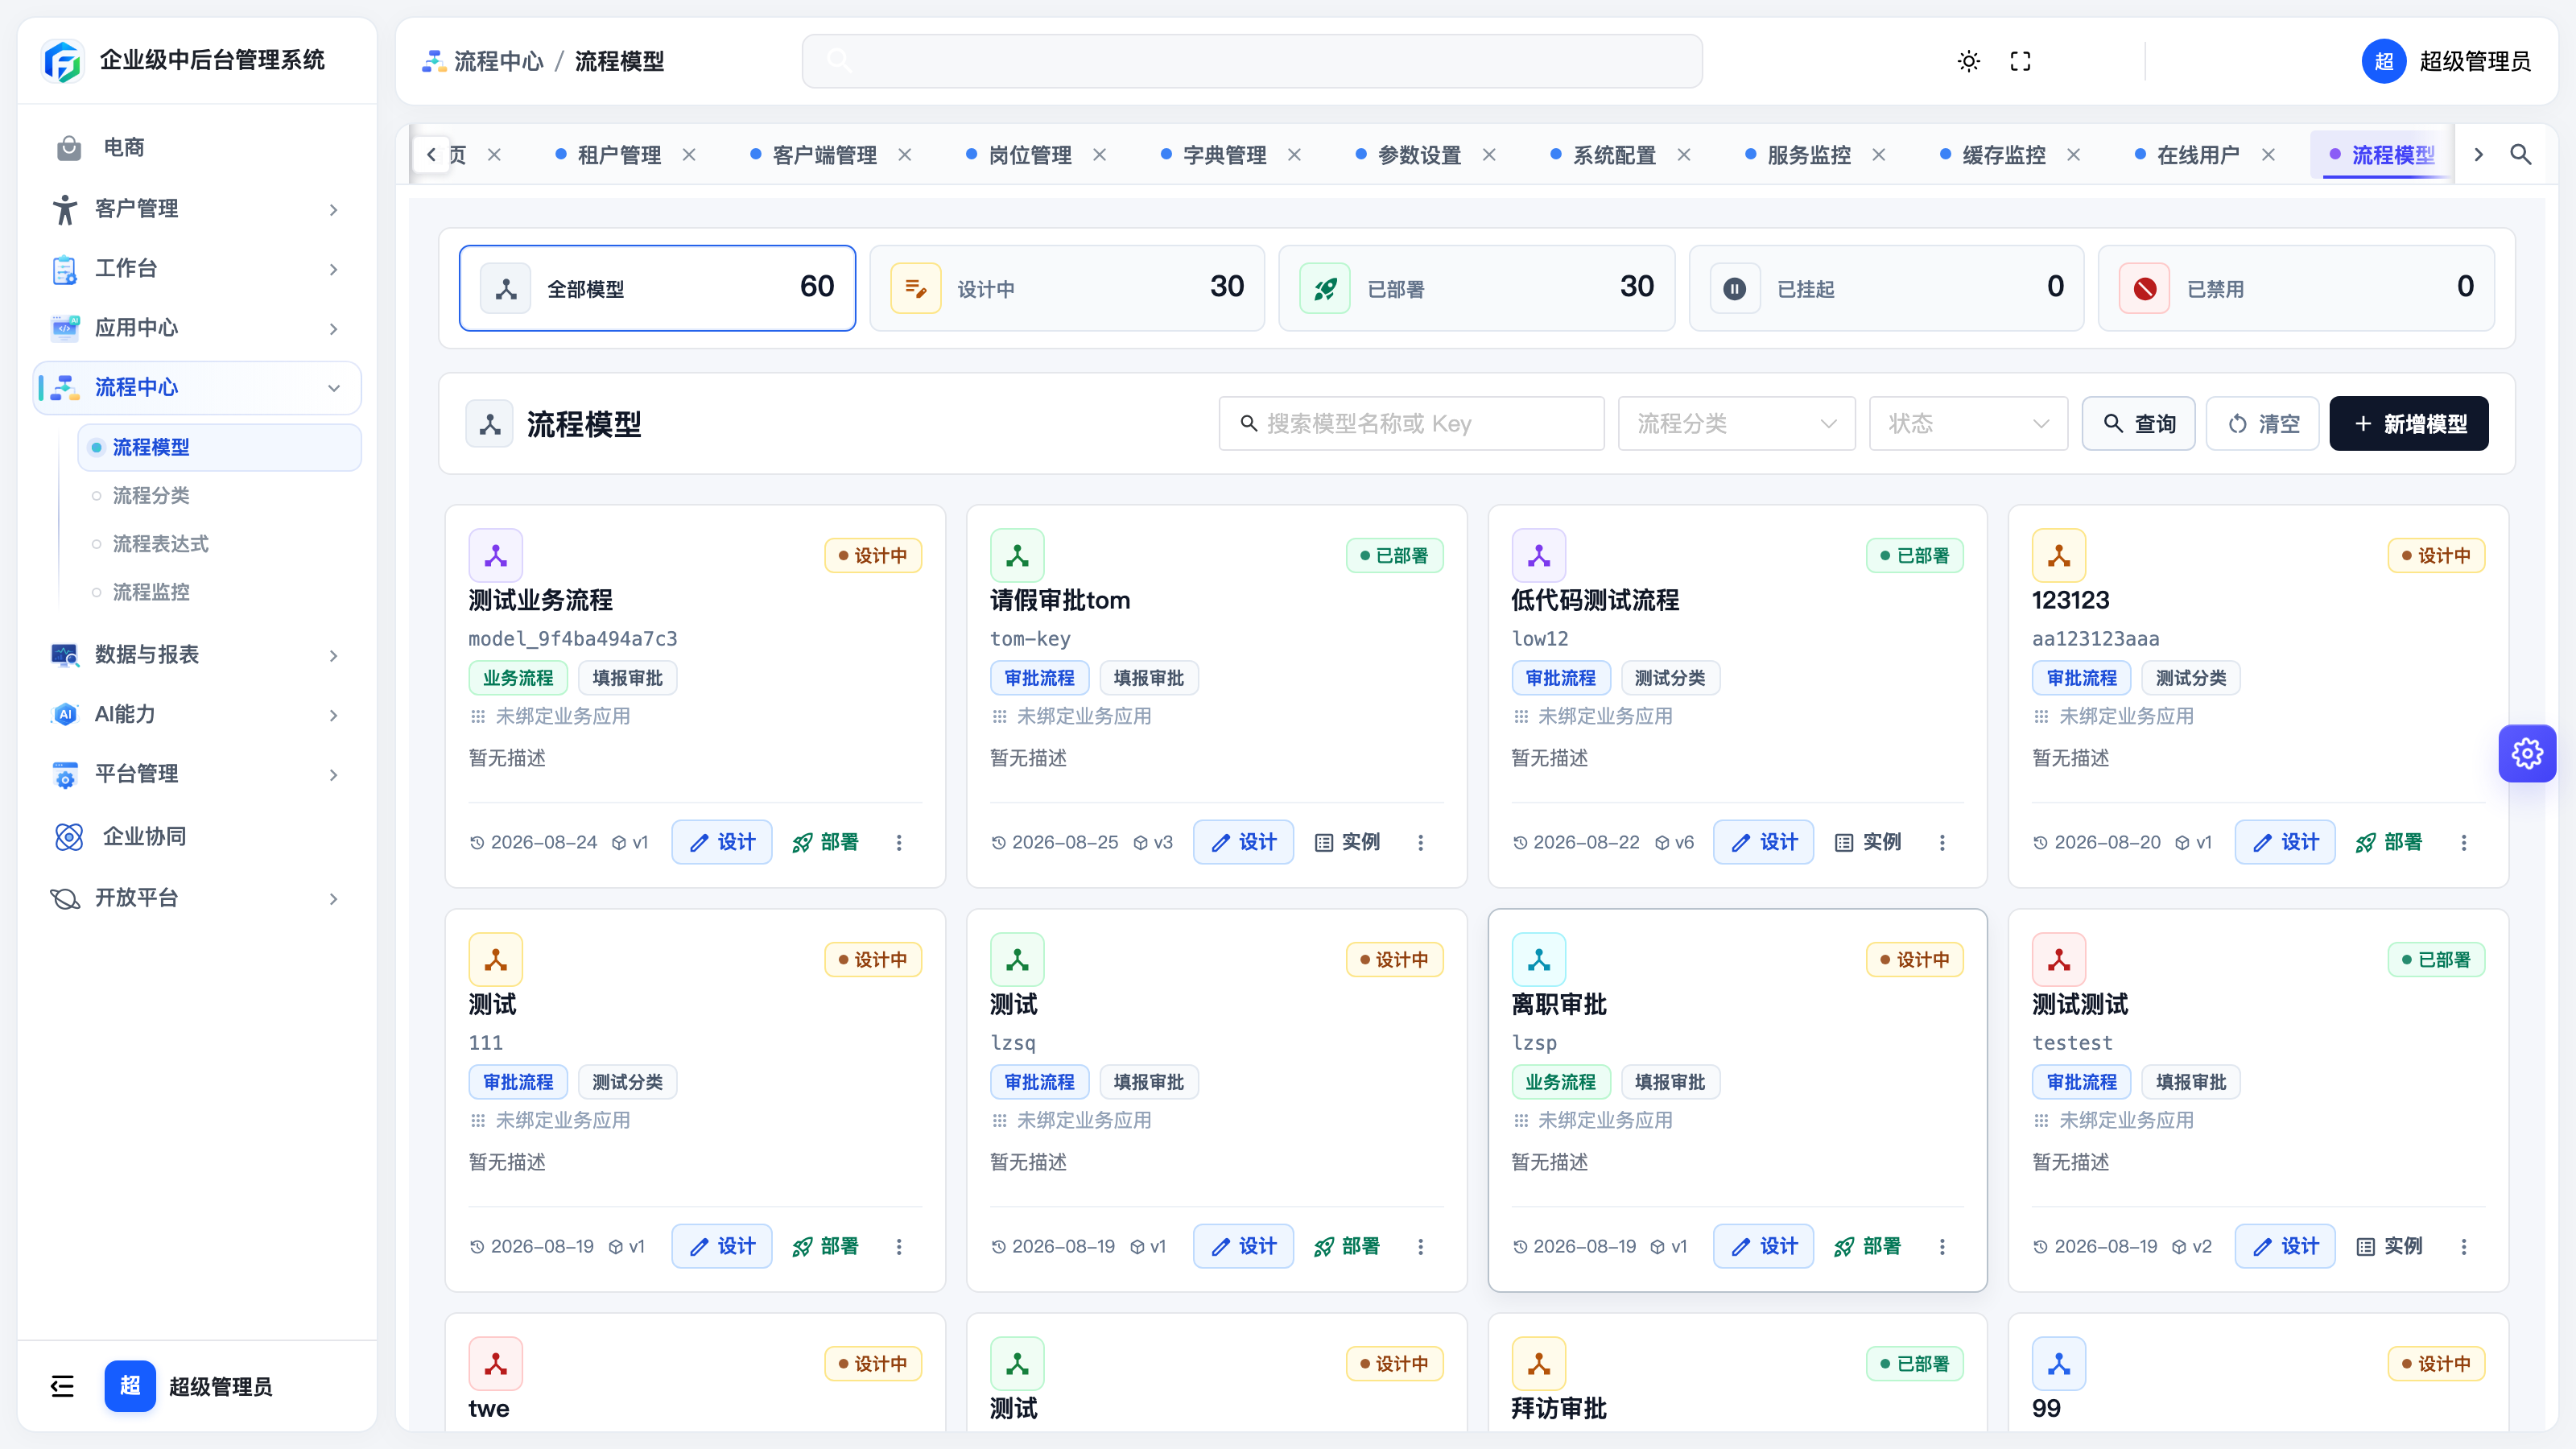The width and height of the screenshot is (2576, 1449).
Task: Open 流程分类 submenu item
Action: [x=219, y=495]
